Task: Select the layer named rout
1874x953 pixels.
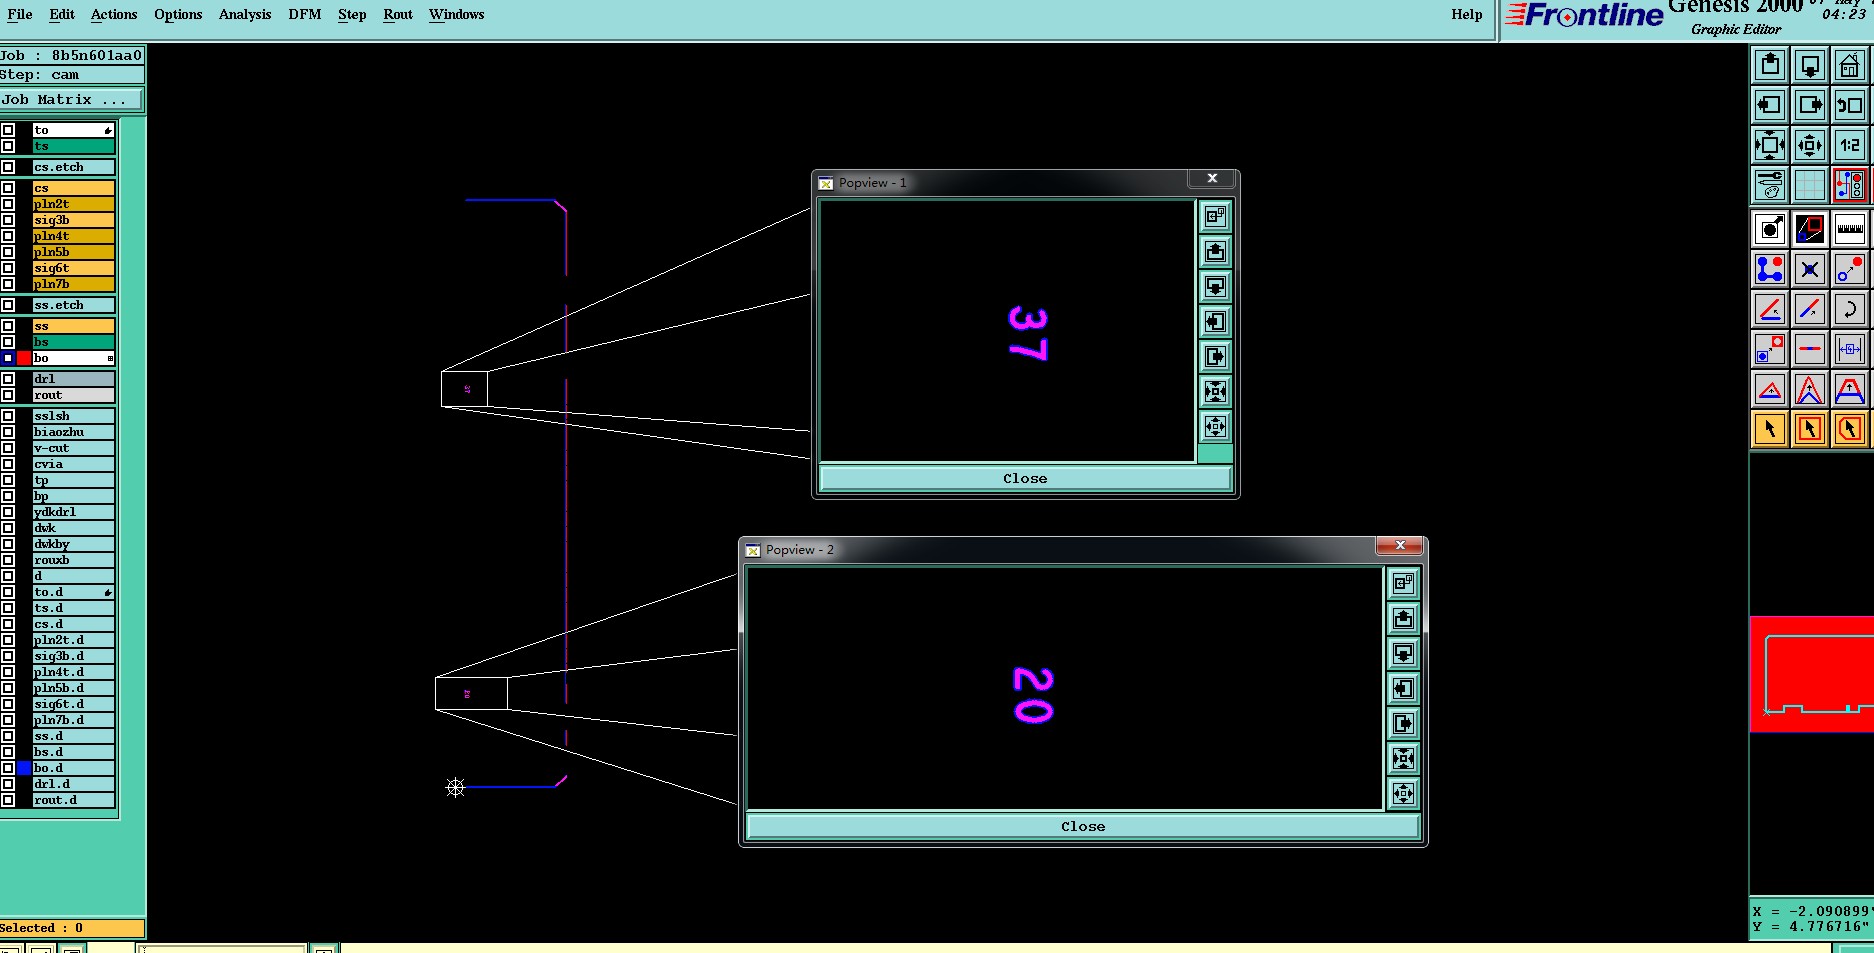Action: [x=73, y=395]
